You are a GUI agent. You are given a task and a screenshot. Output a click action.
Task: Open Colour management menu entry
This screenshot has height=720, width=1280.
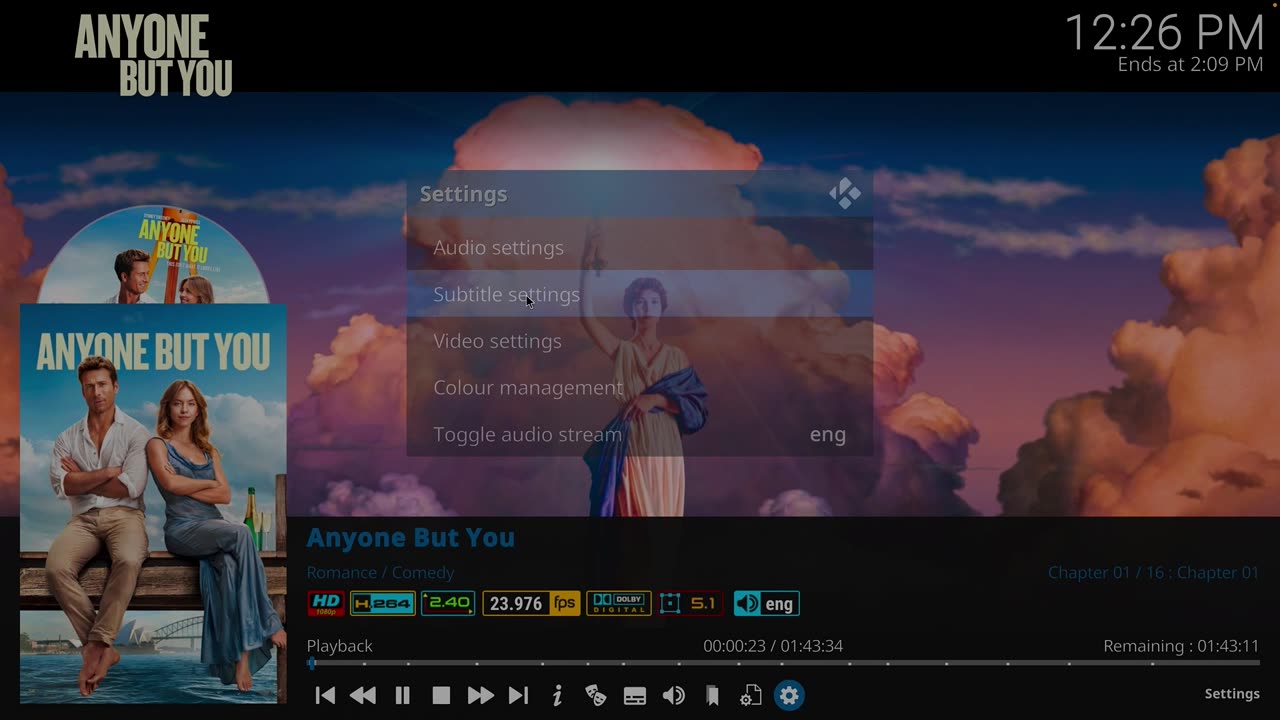(640, 387)
